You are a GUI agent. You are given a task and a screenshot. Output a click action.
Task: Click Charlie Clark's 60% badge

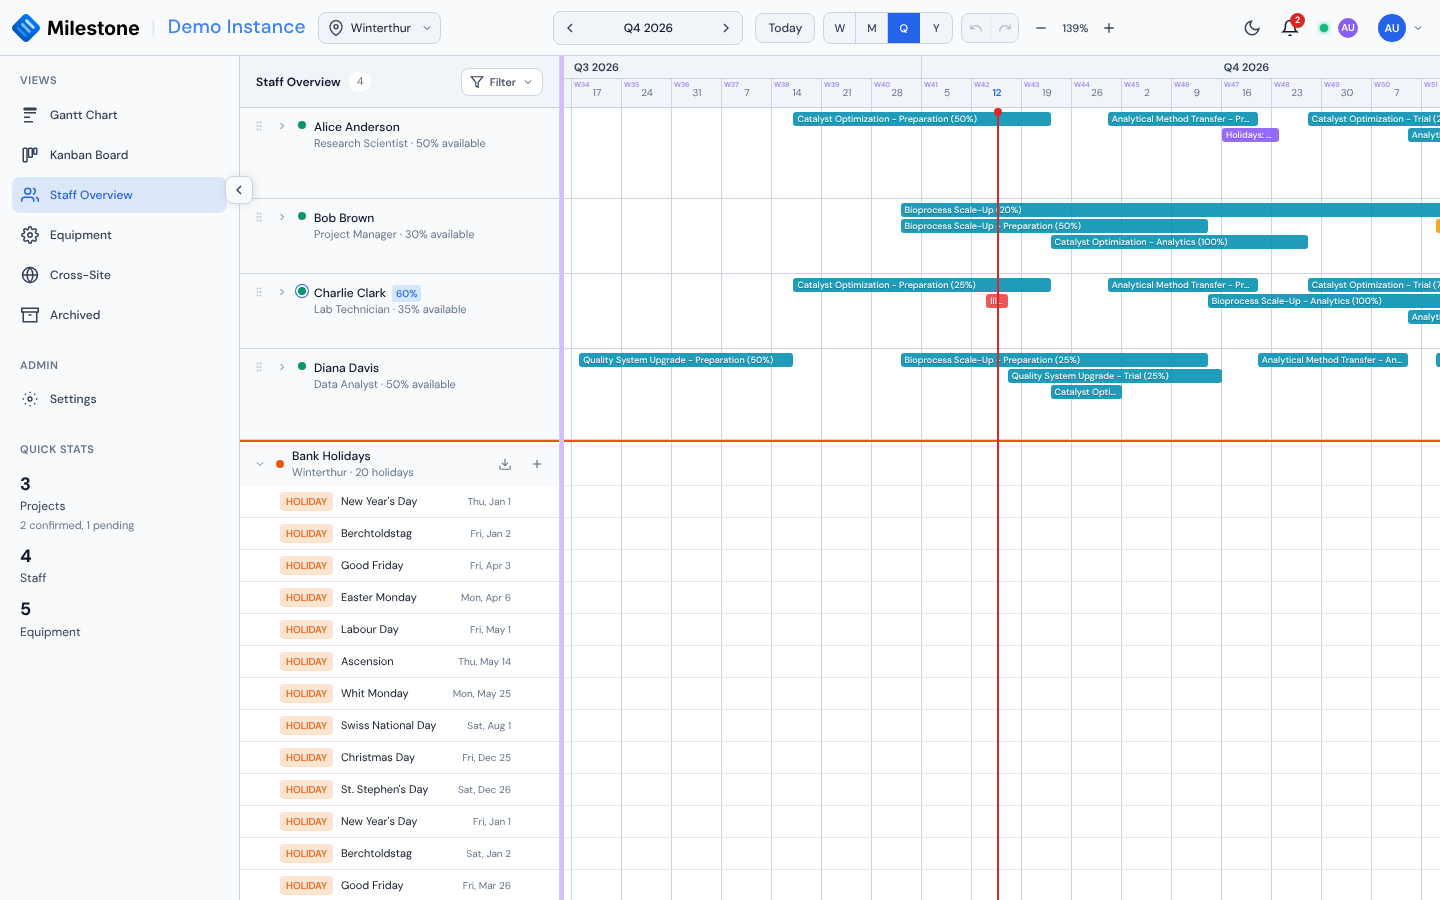(x=406, y=293)
